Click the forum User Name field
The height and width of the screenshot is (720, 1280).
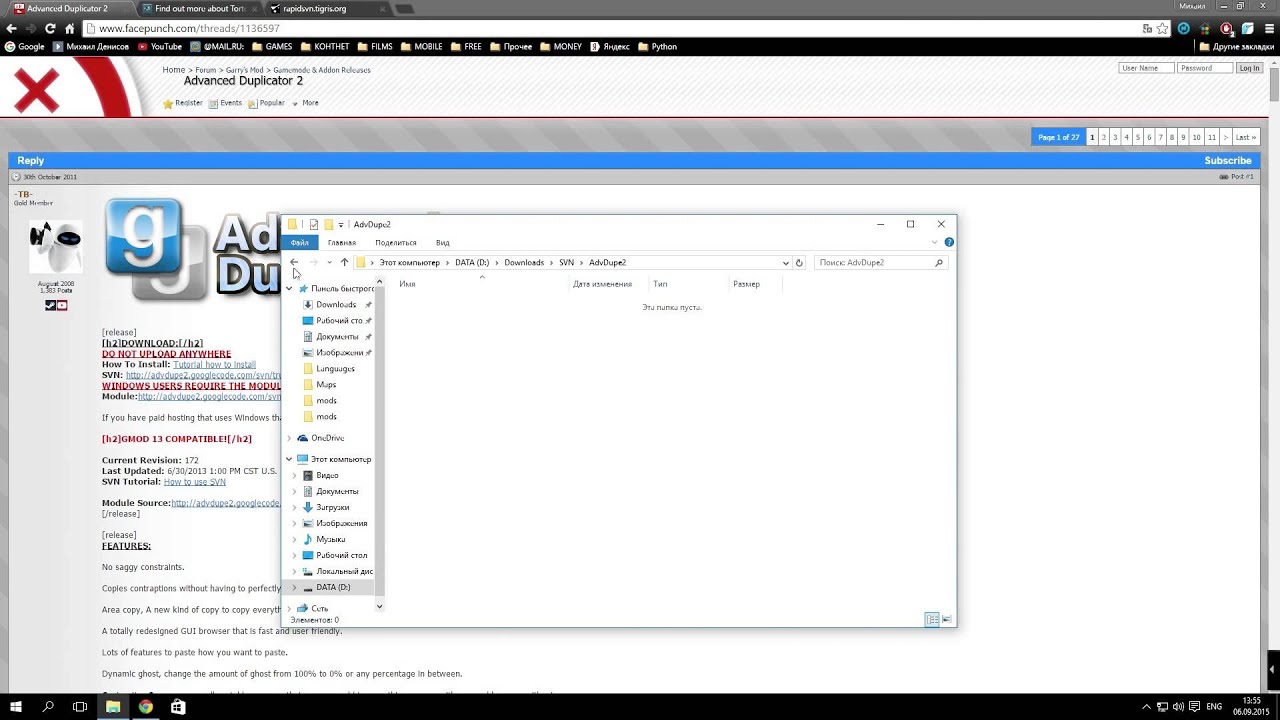[1146, 68]
